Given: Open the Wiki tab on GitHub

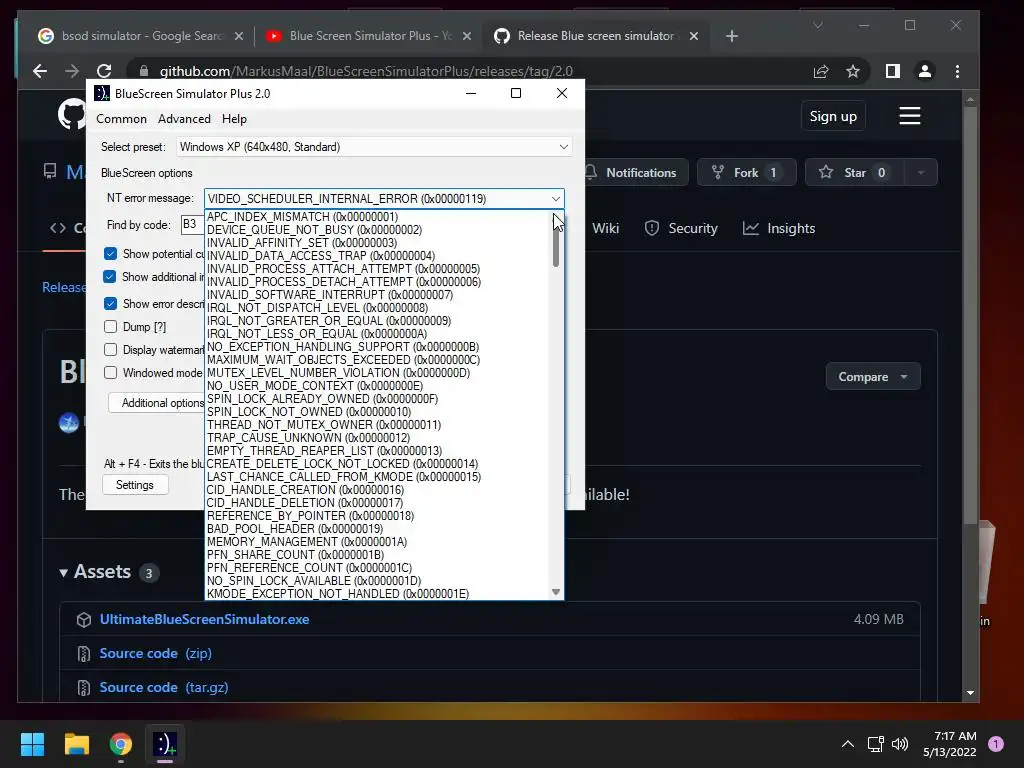Looking at the screenshot, I should pyautogui.click(x=605, y=229).
